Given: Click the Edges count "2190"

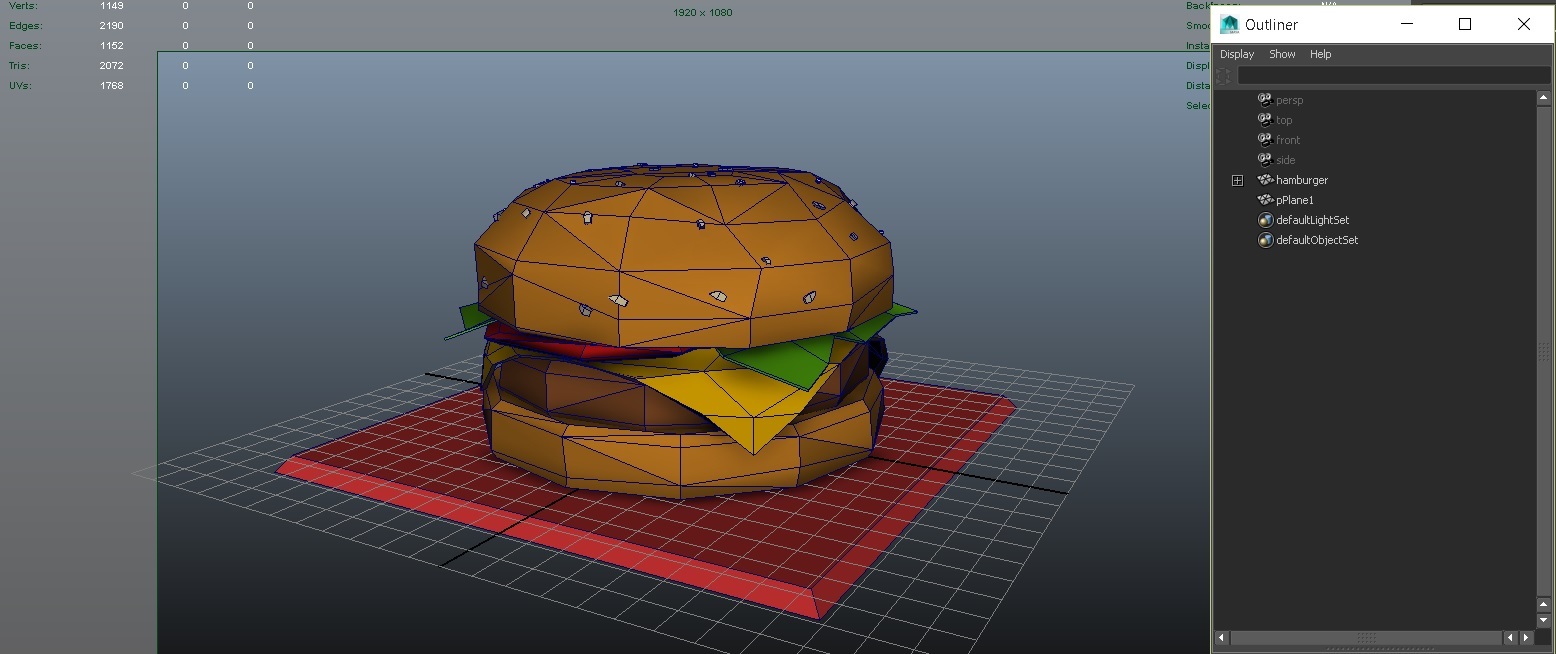Looking at the screenshot, I should [x=112, y=25].
